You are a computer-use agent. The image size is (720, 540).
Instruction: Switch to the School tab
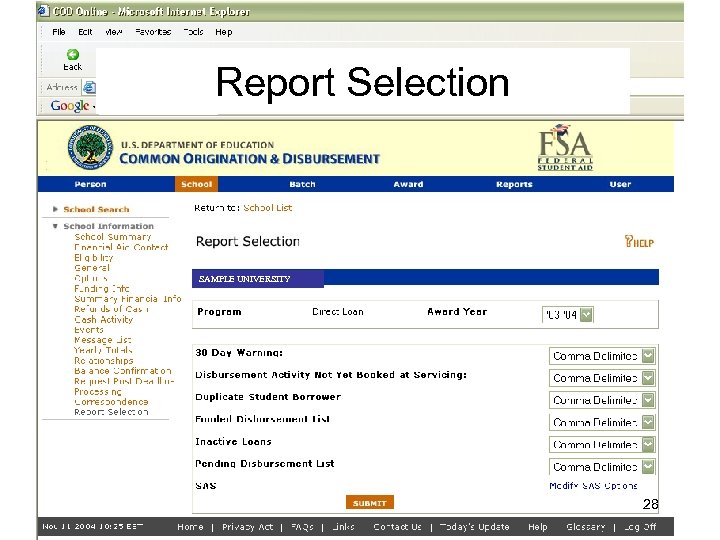click(x=197, y=184)
